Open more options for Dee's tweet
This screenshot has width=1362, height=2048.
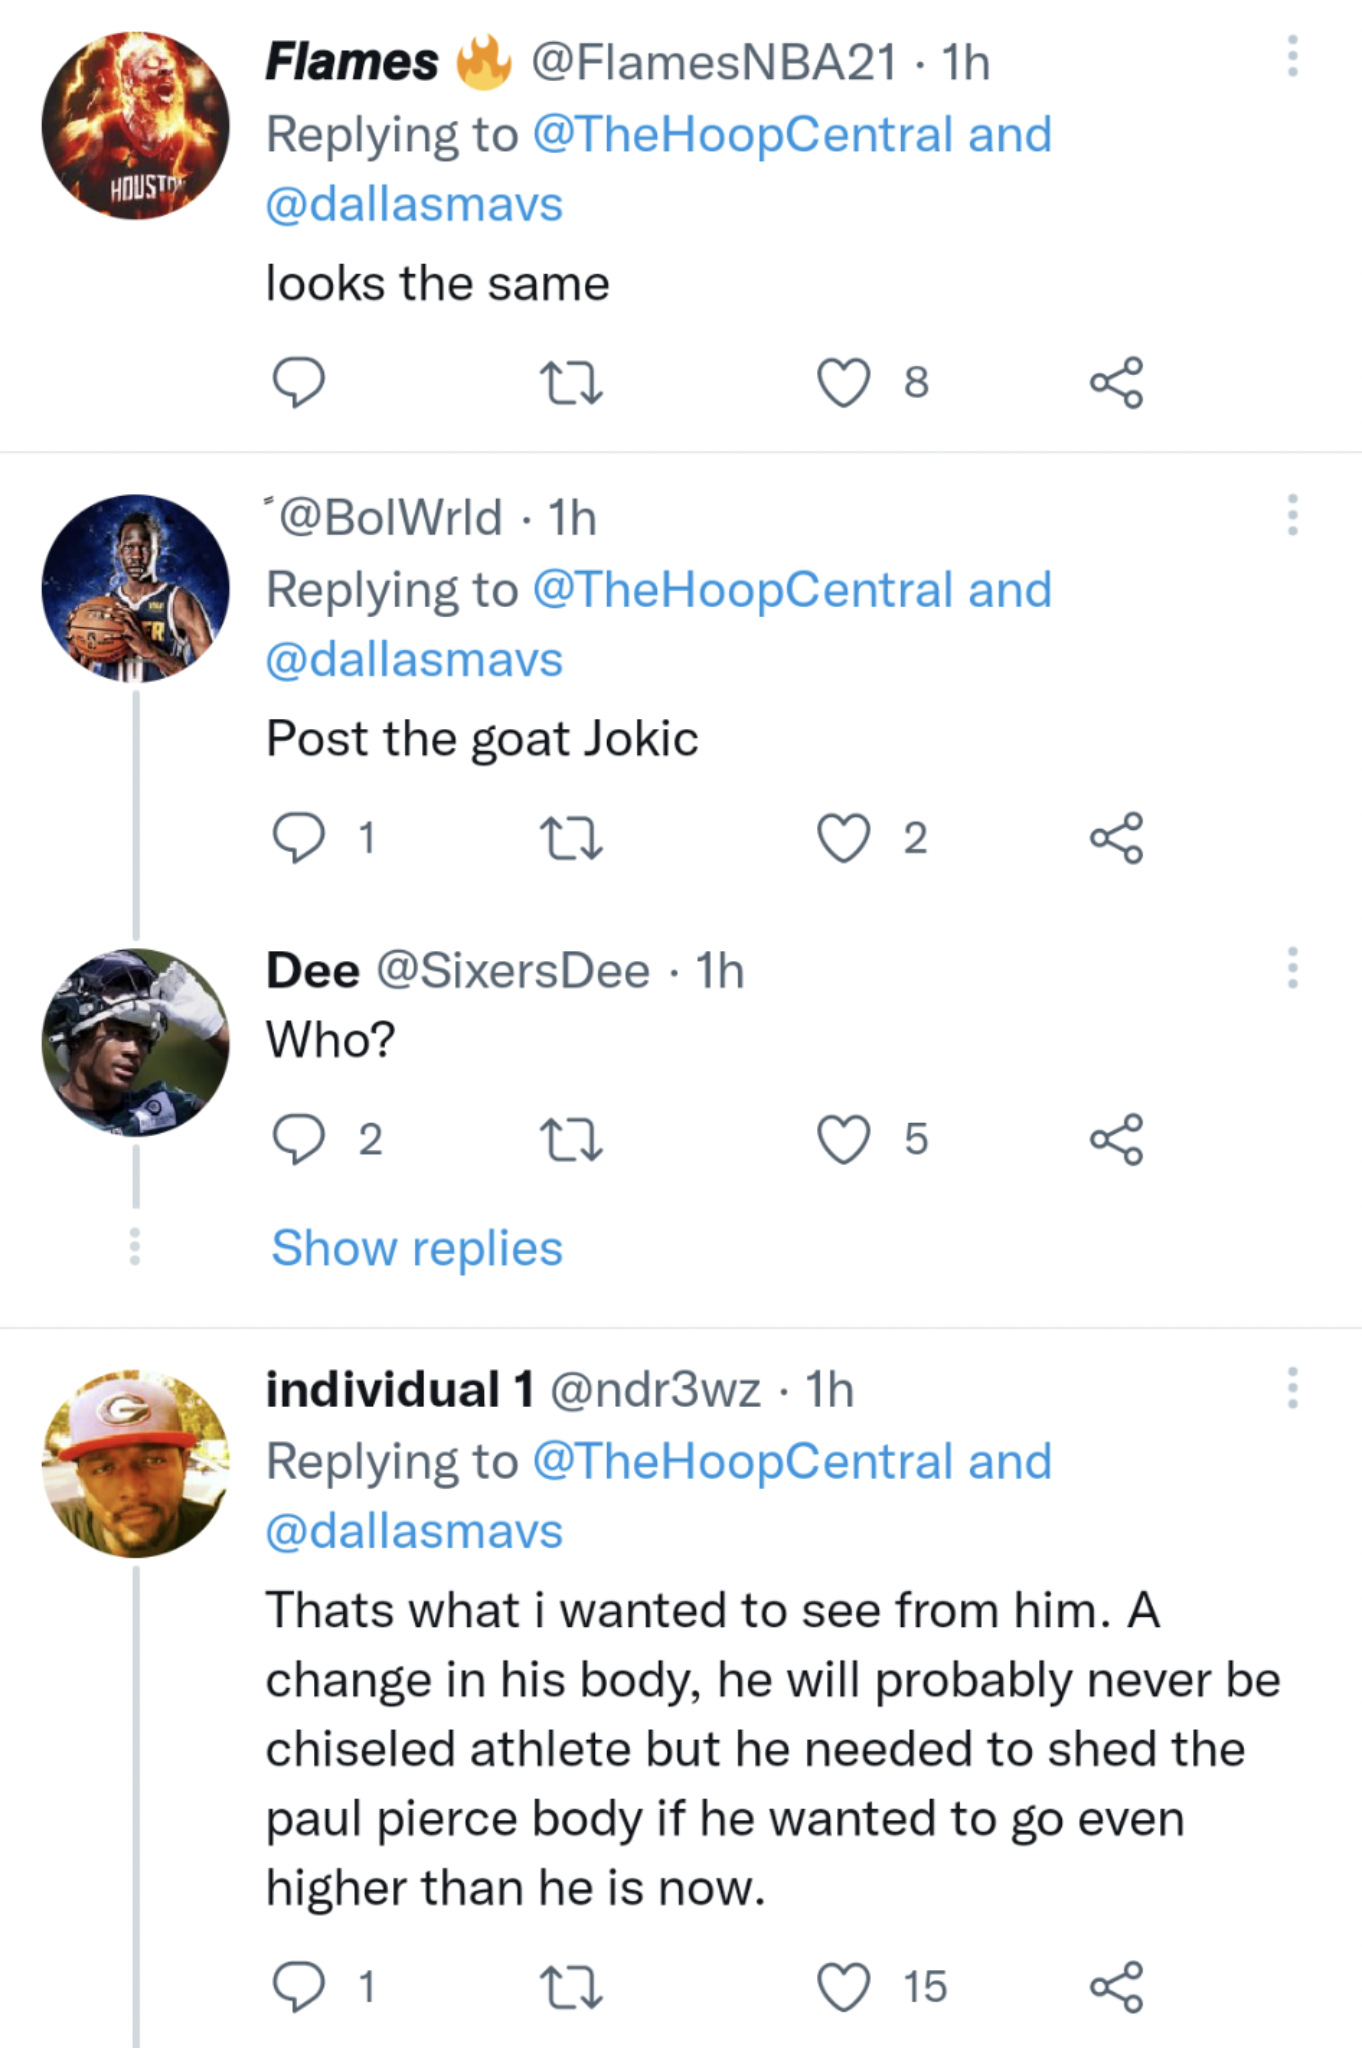1292,968
